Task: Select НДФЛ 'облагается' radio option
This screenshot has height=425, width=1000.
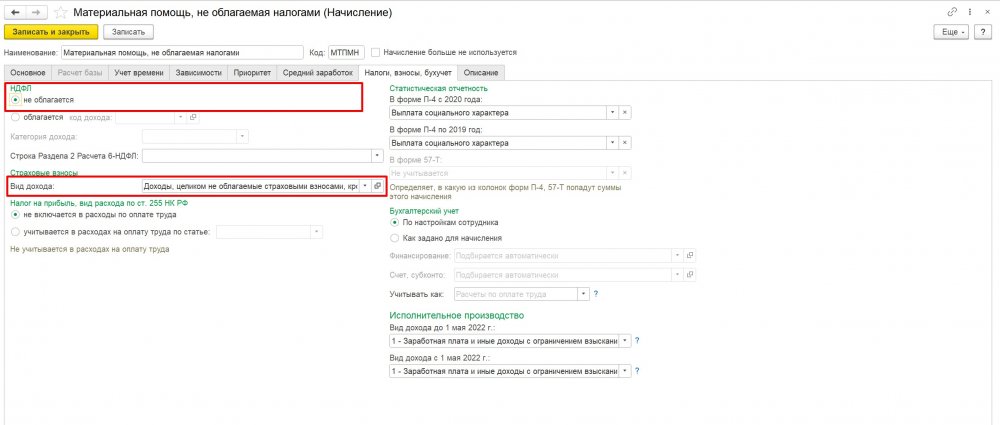Action: pos(14,117)
